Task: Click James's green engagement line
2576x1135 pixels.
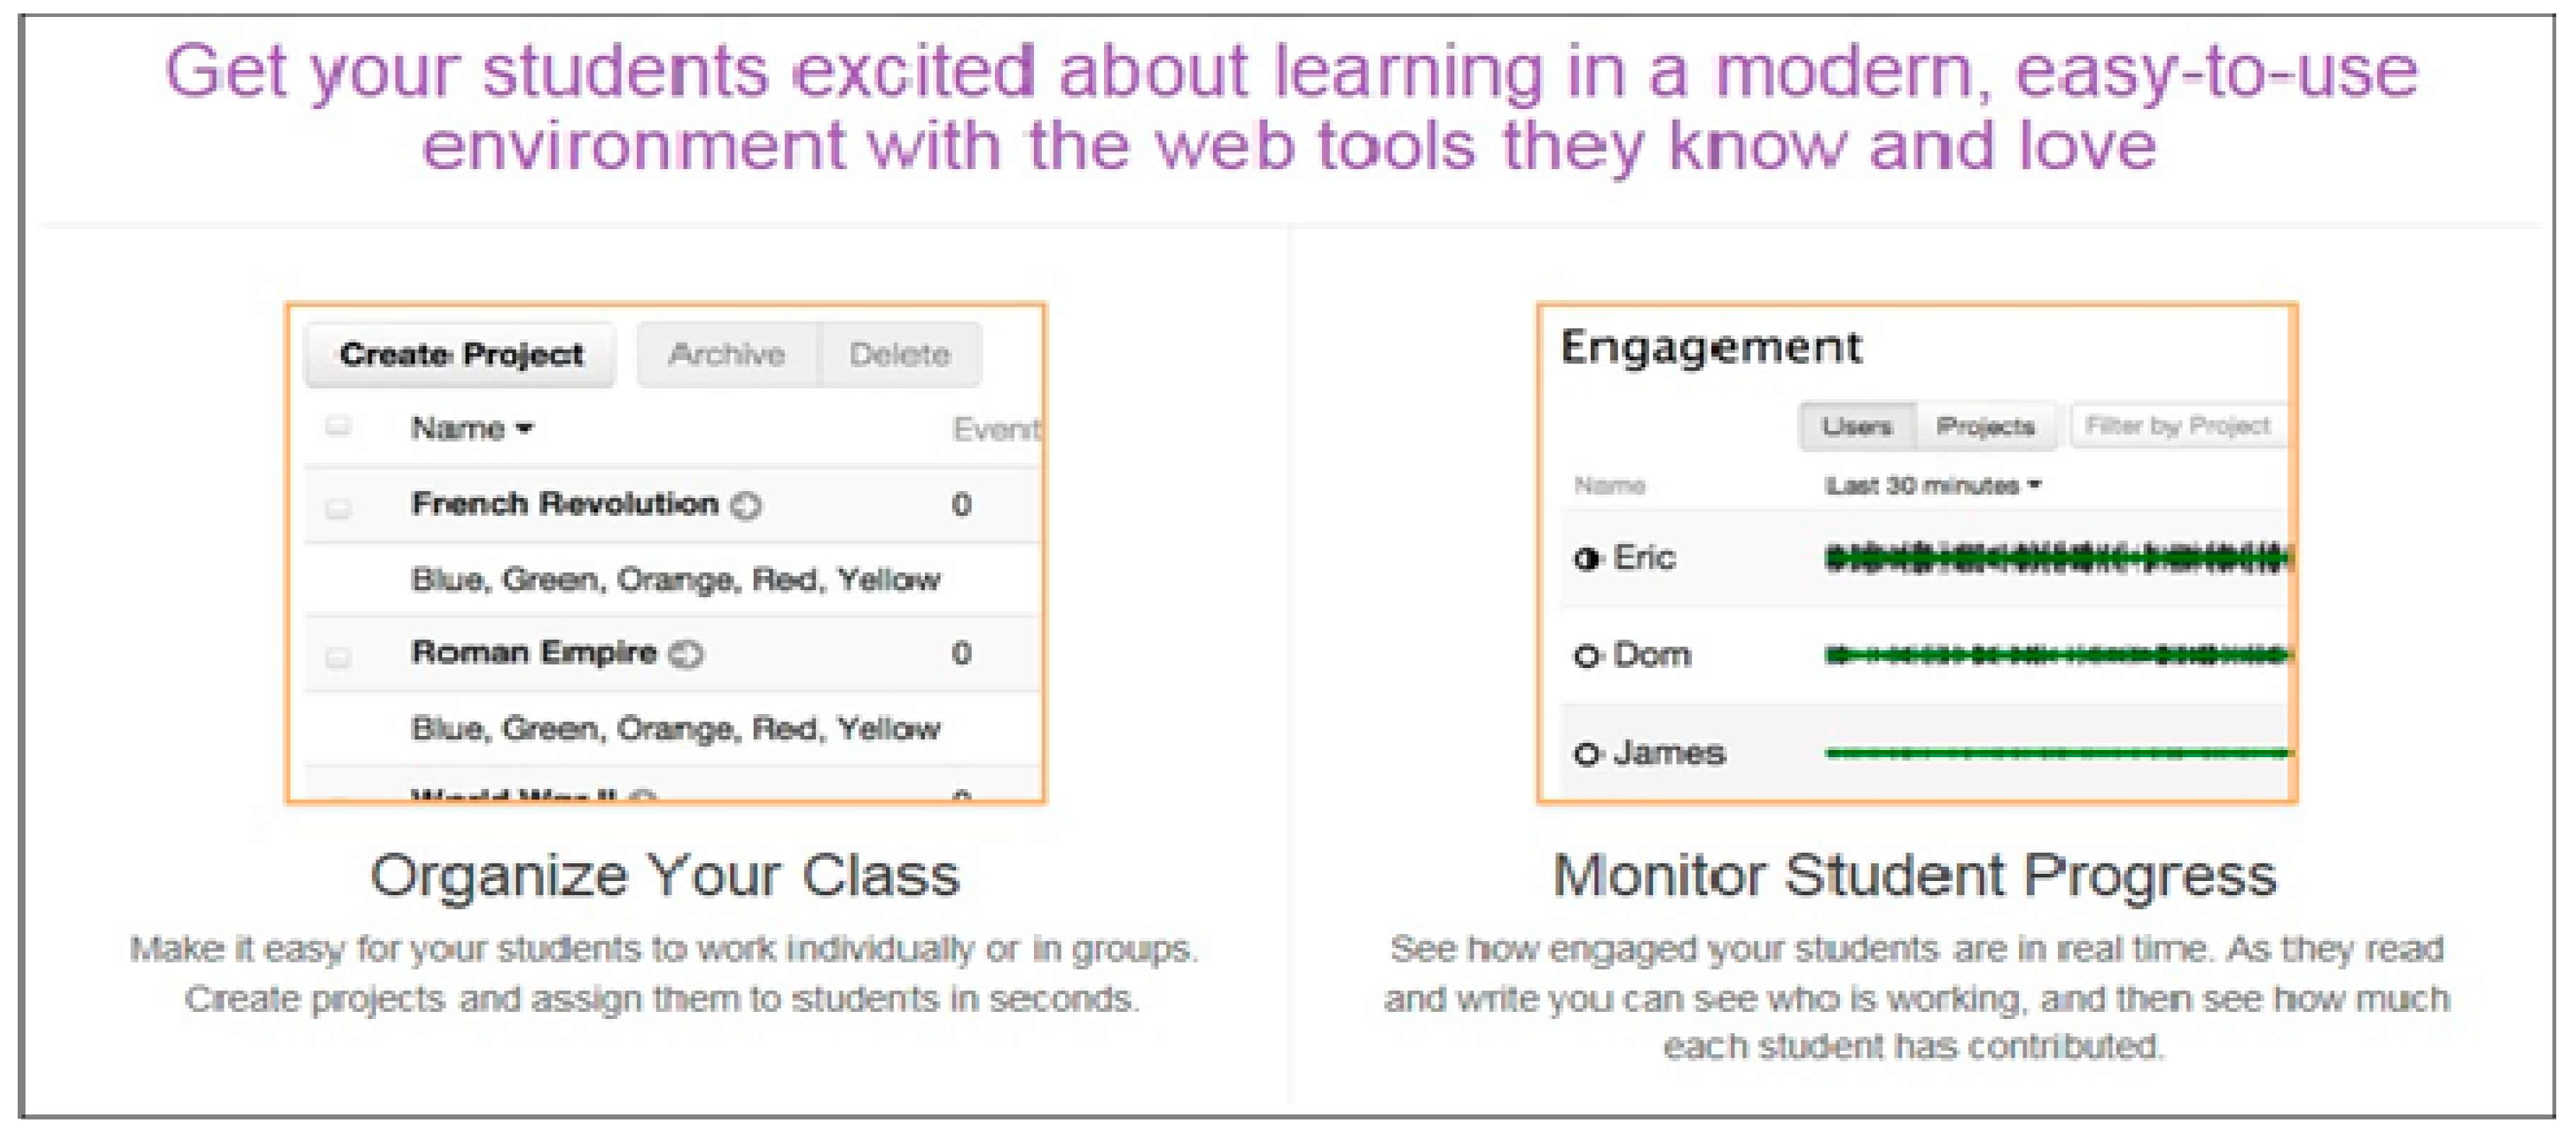Action: click(x=2055, y=753)
